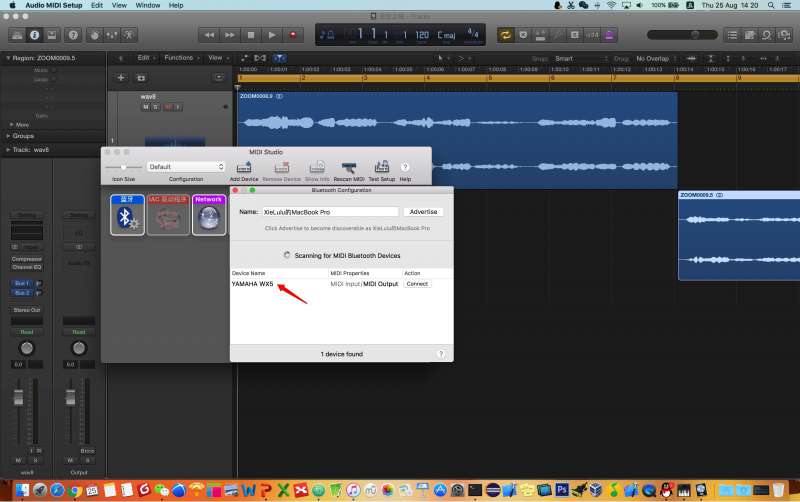Click the Icon Size slider
Image resolution: width=800 pixels, height=502 pixels.
[124, 167]
